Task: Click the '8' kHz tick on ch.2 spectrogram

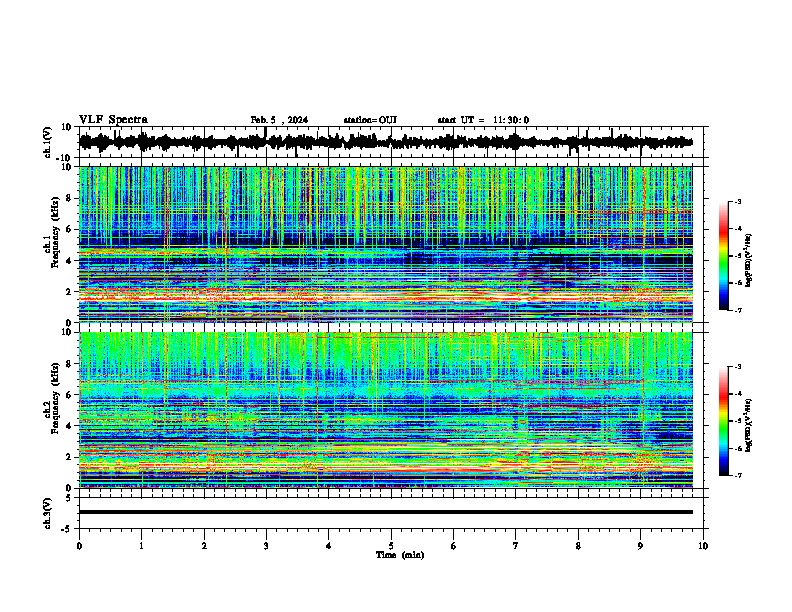Action: coord(70,364)
